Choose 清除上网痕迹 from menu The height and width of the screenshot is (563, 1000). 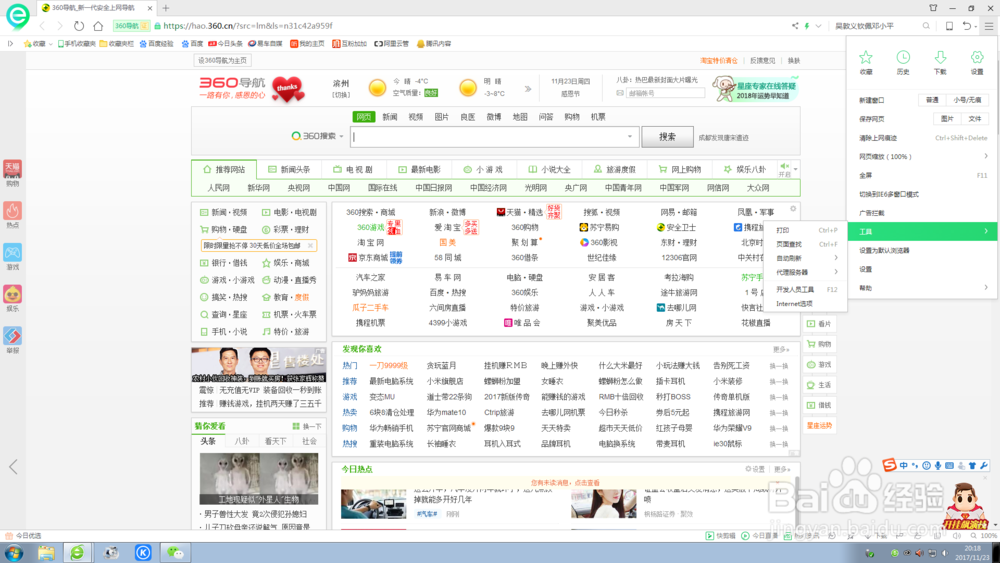click(x=923, y=138)
